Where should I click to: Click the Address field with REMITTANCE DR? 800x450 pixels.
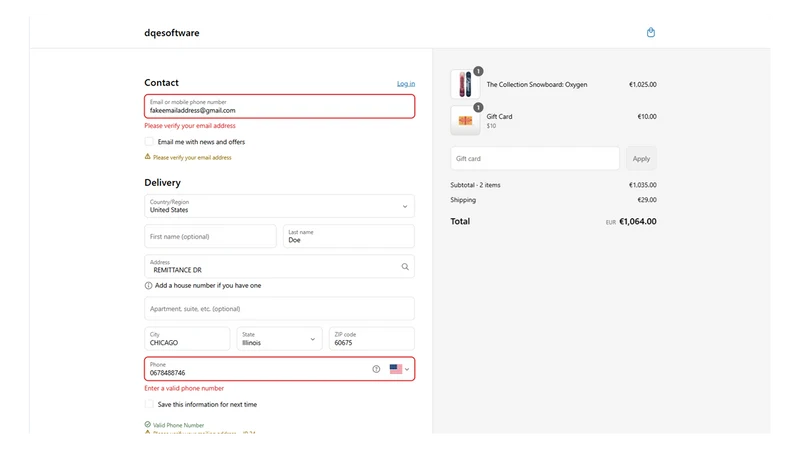tap(279, 266)
